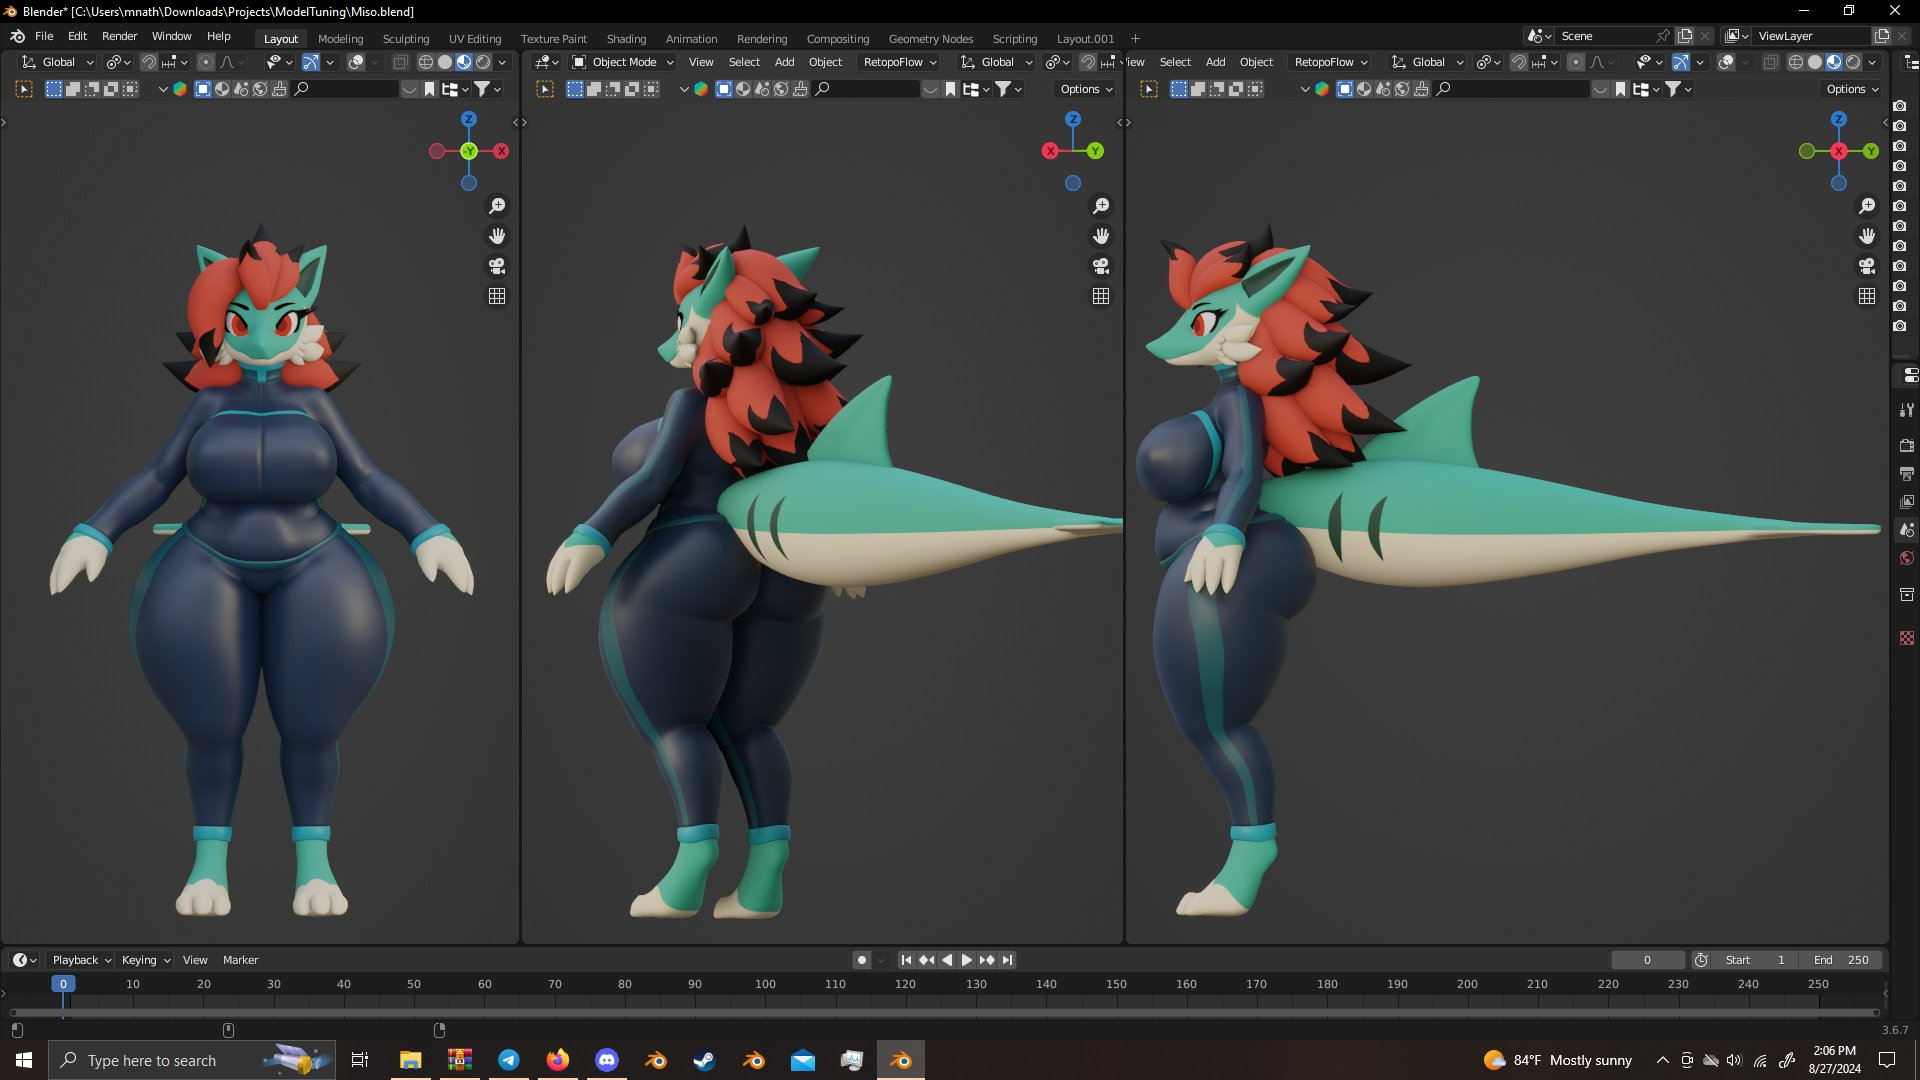1920x1080 pixels.
Task: Open Discord from the Windows taskbar
Action: pyautogui.click(x=607, y=1060)
